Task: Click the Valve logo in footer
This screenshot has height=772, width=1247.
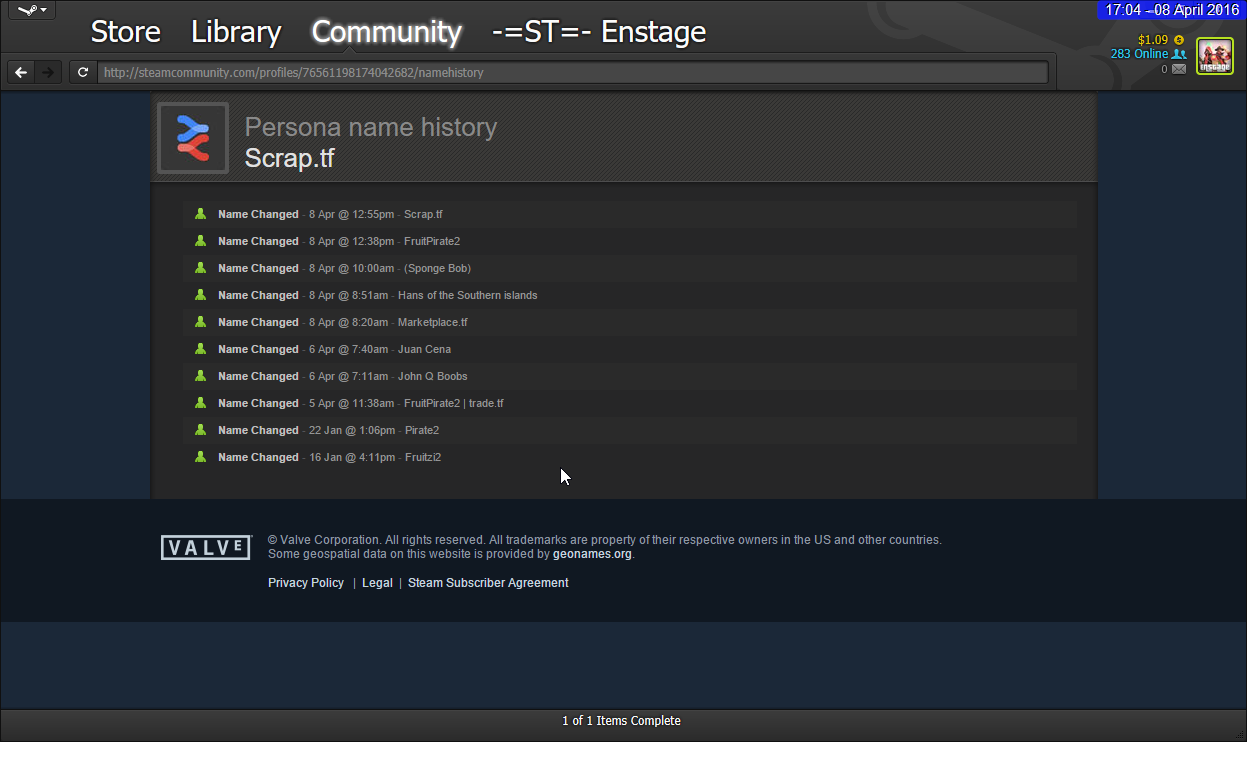Action: coord(206,547)
